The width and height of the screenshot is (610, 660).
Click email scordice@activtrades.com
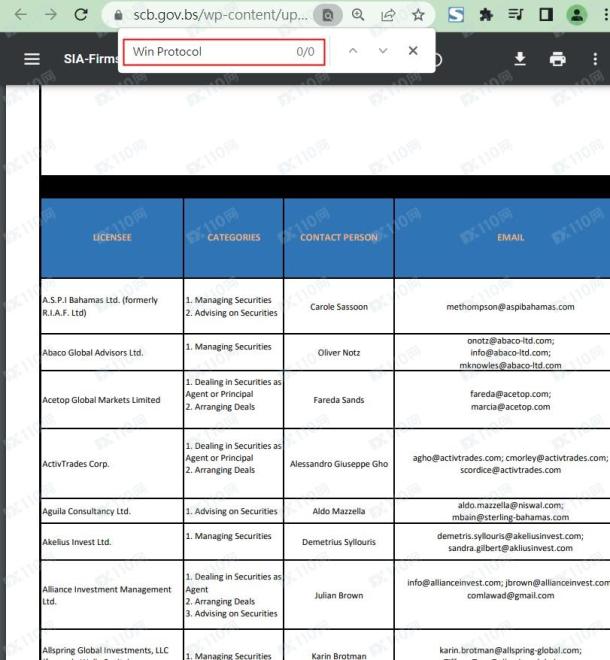pos(511,470)
